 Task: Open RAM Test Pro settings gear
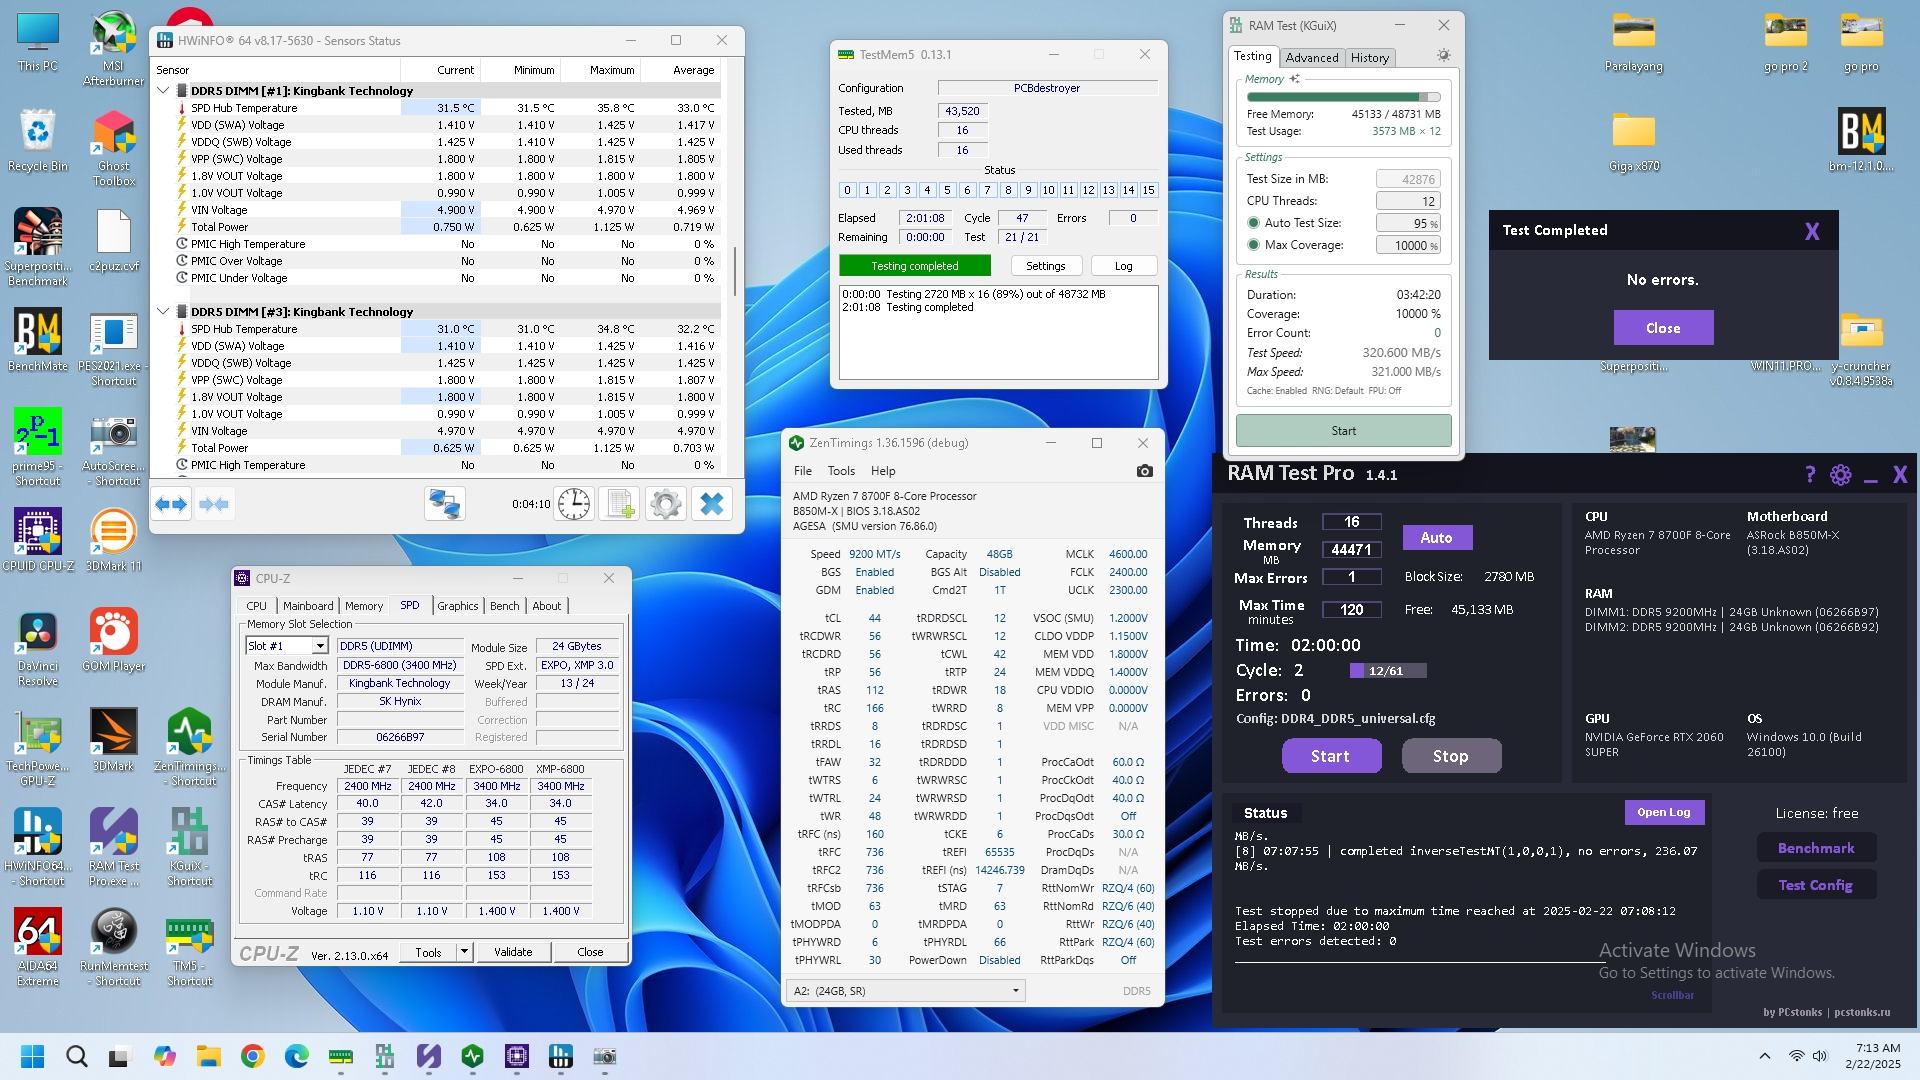point(1840,475)
